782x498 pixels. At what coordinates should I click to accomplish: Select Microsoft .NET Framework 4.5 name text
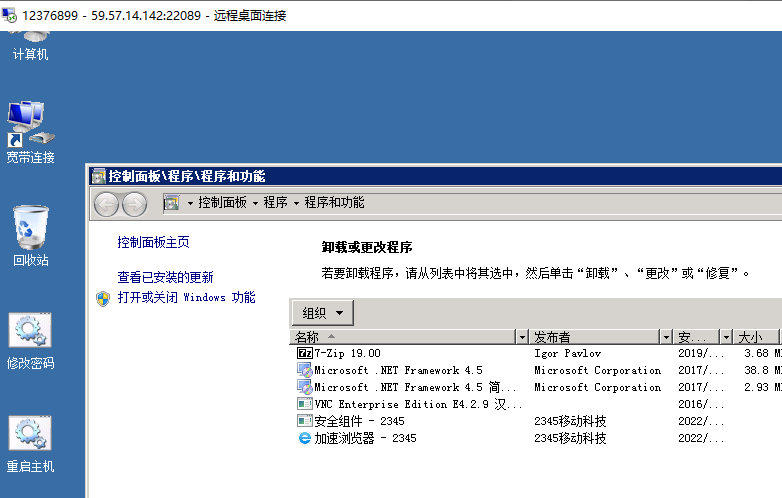[x=398, y=370]
